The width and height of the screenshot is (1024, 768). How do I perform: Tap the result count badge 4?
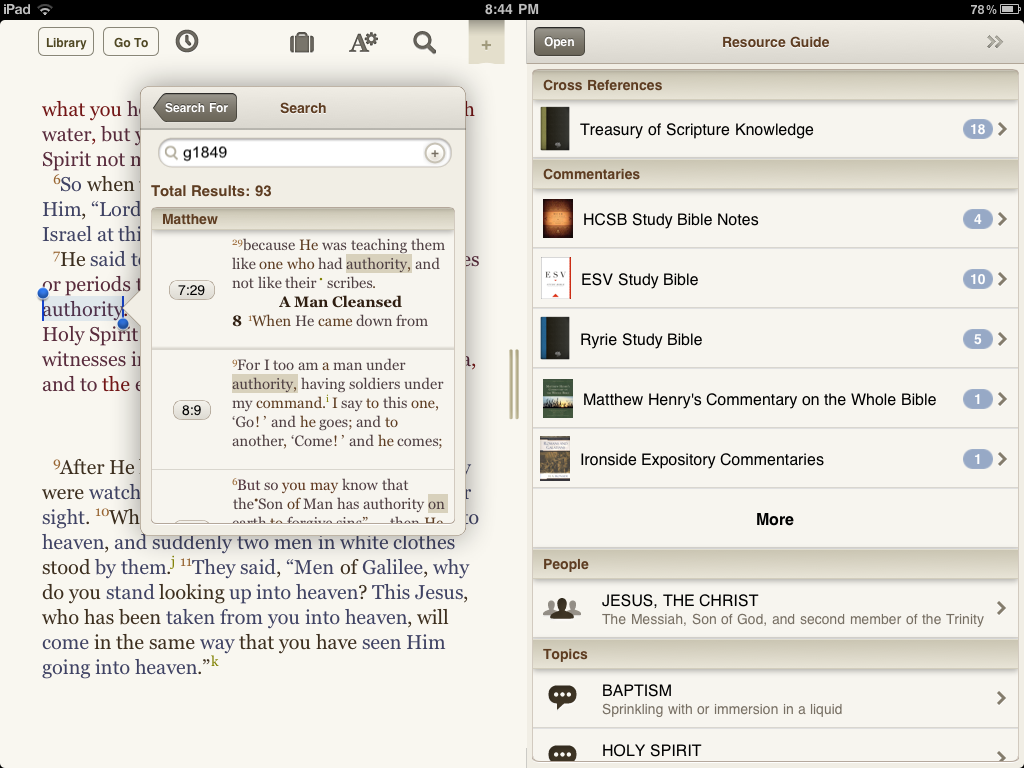977,219
